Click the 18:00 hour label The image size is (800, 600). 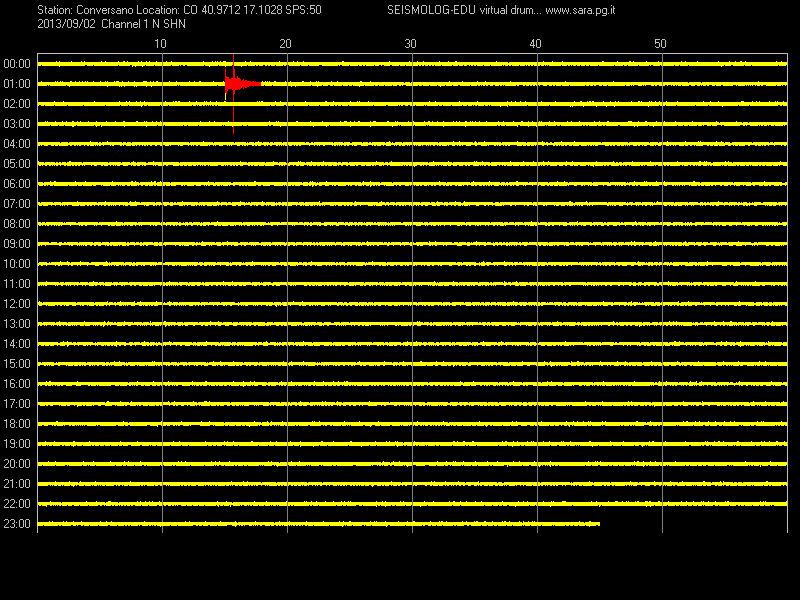(x=17, y=424)
